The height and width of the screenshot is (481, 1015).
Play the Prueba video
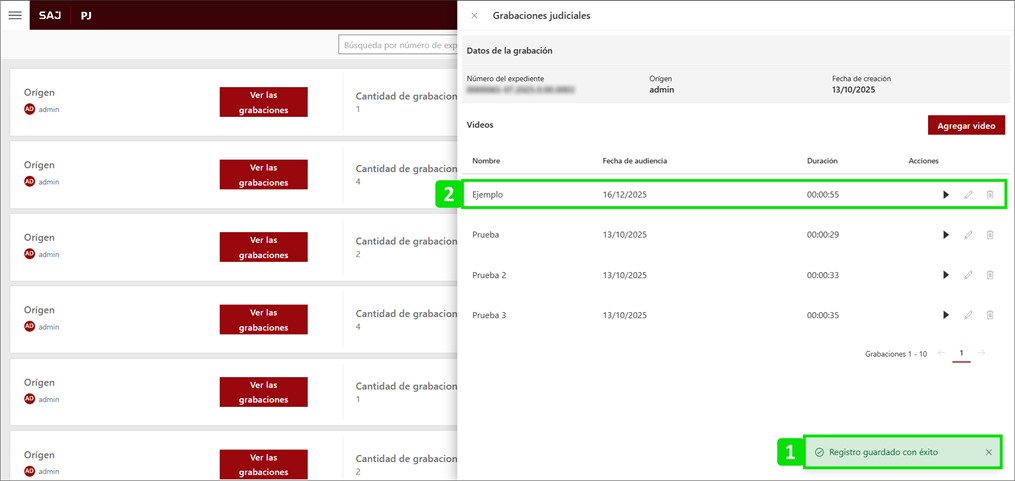pyautogui.click(x=946, y=235)
